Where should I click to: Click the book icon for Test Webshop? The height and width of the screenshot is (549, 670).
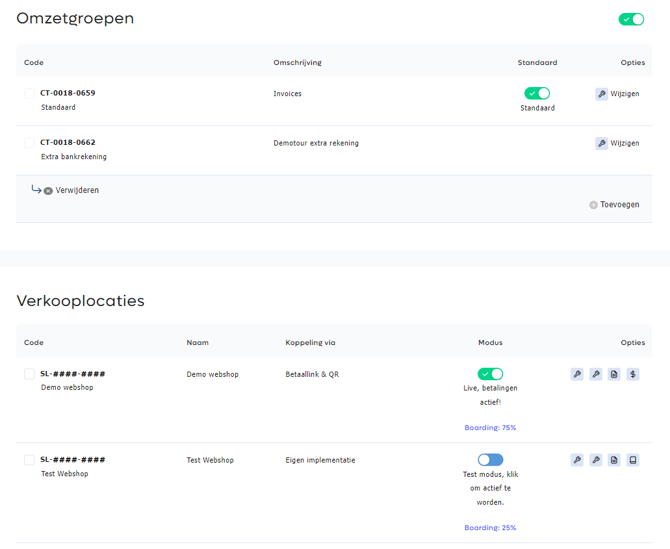click(x=633, y=460)
